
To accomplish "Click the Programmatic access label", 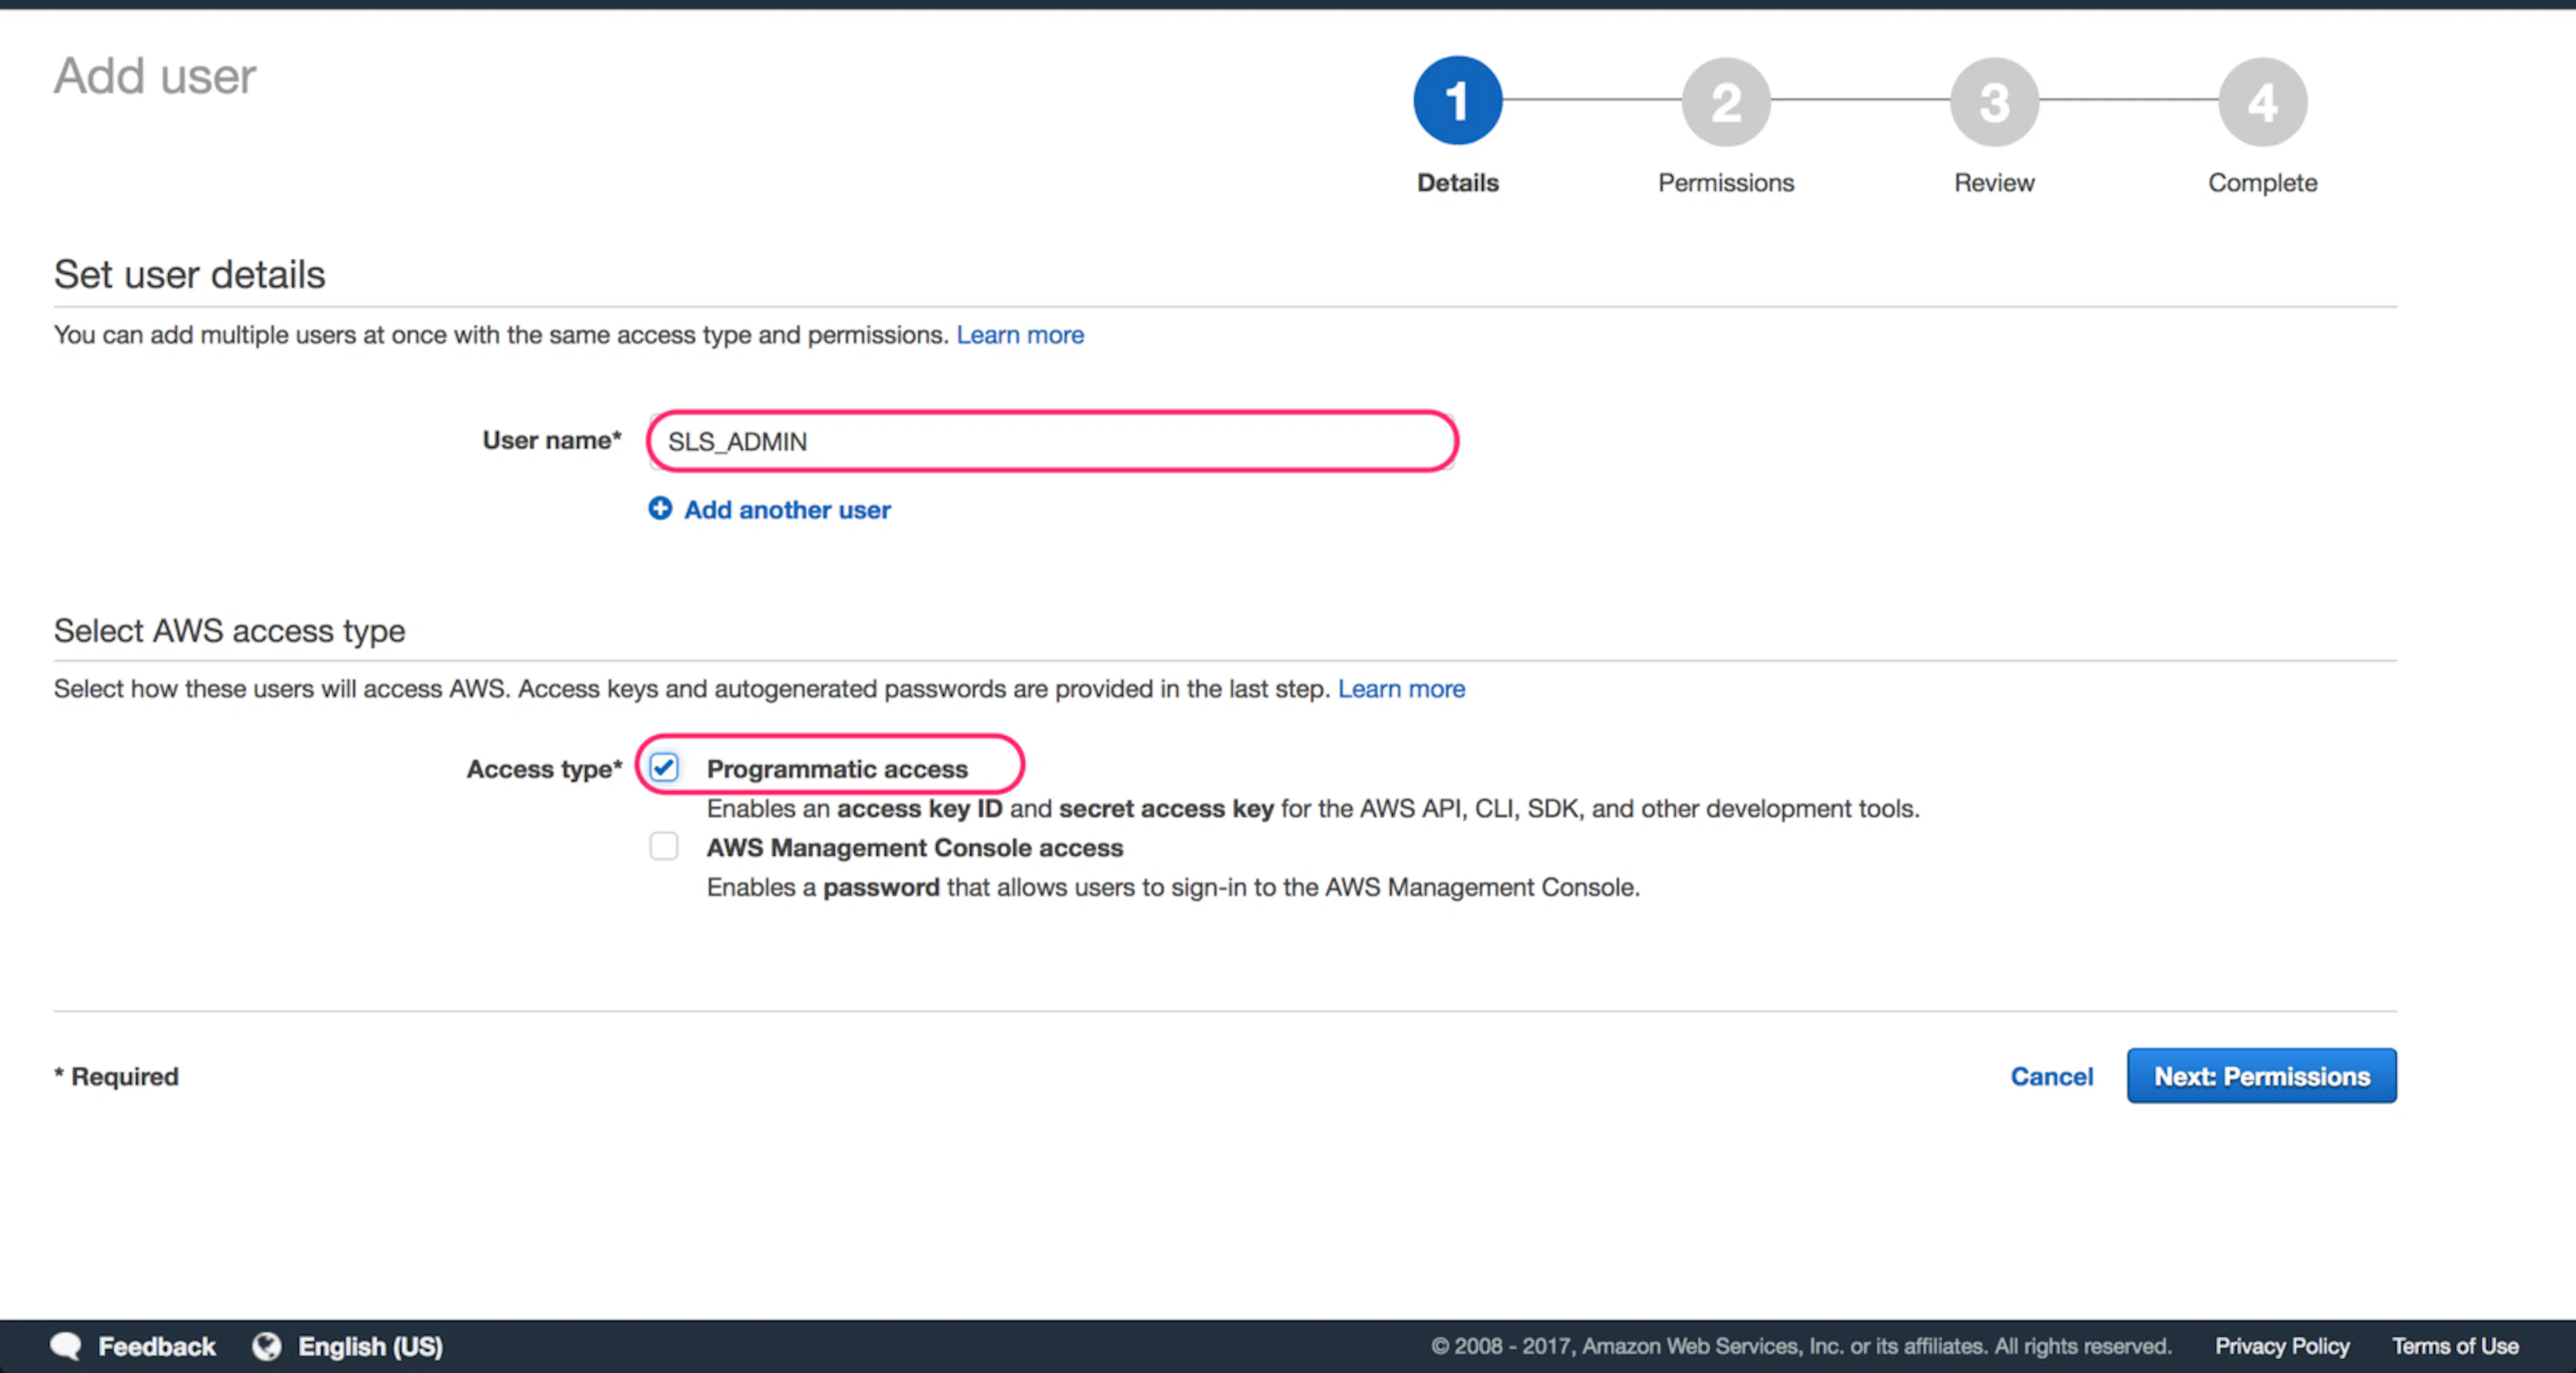I will 837,769.
